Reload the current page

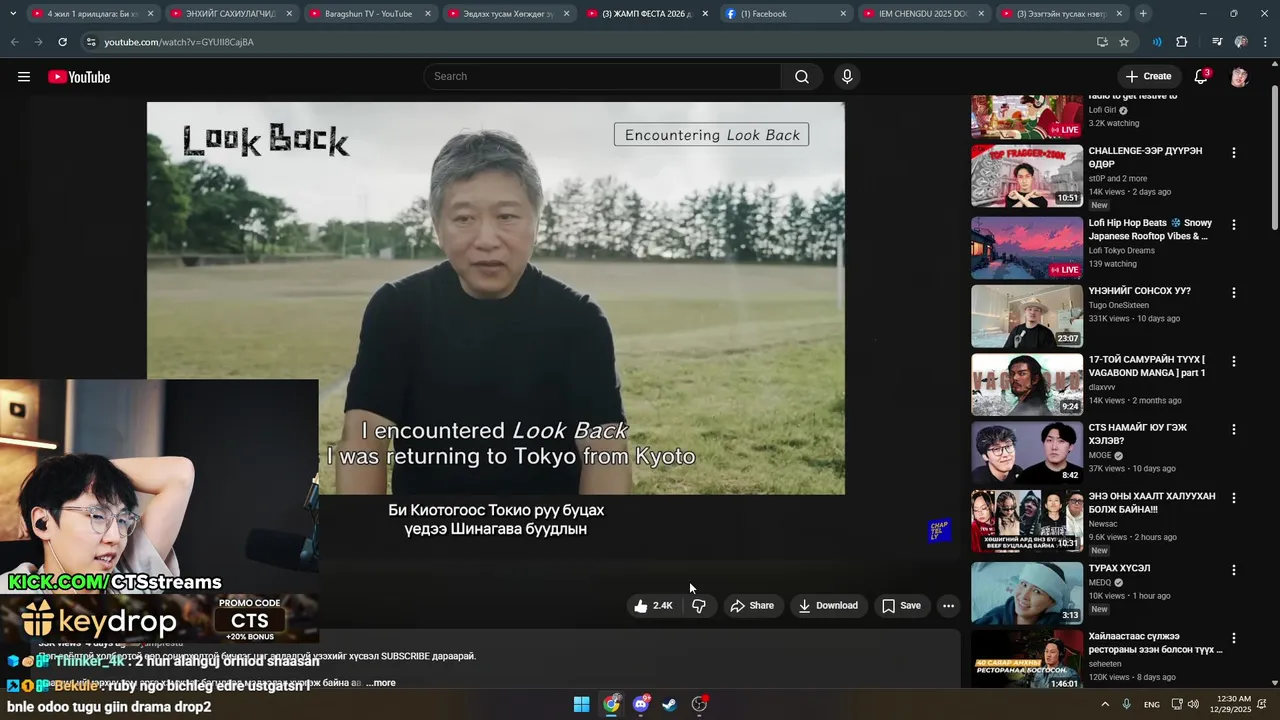click(62, 42)
